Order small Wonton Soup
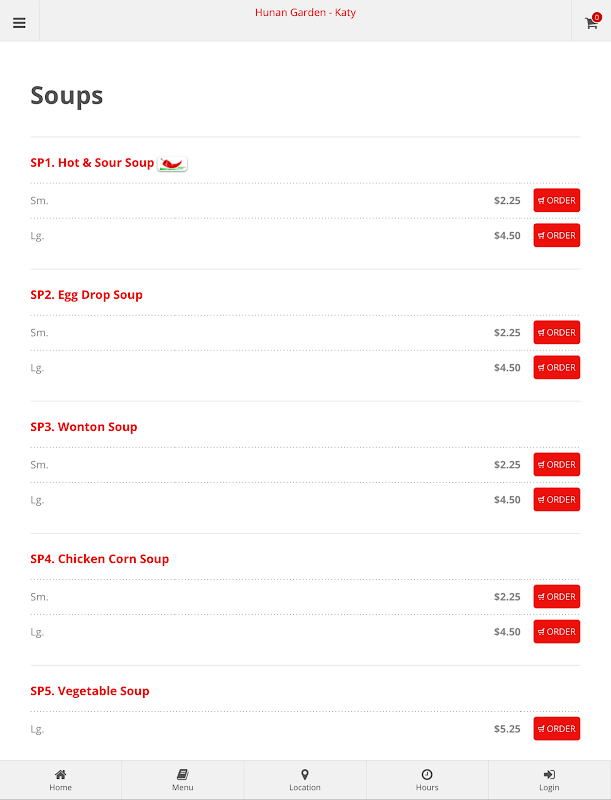Viewport: 611px width, 800px height. pos(556,464)
